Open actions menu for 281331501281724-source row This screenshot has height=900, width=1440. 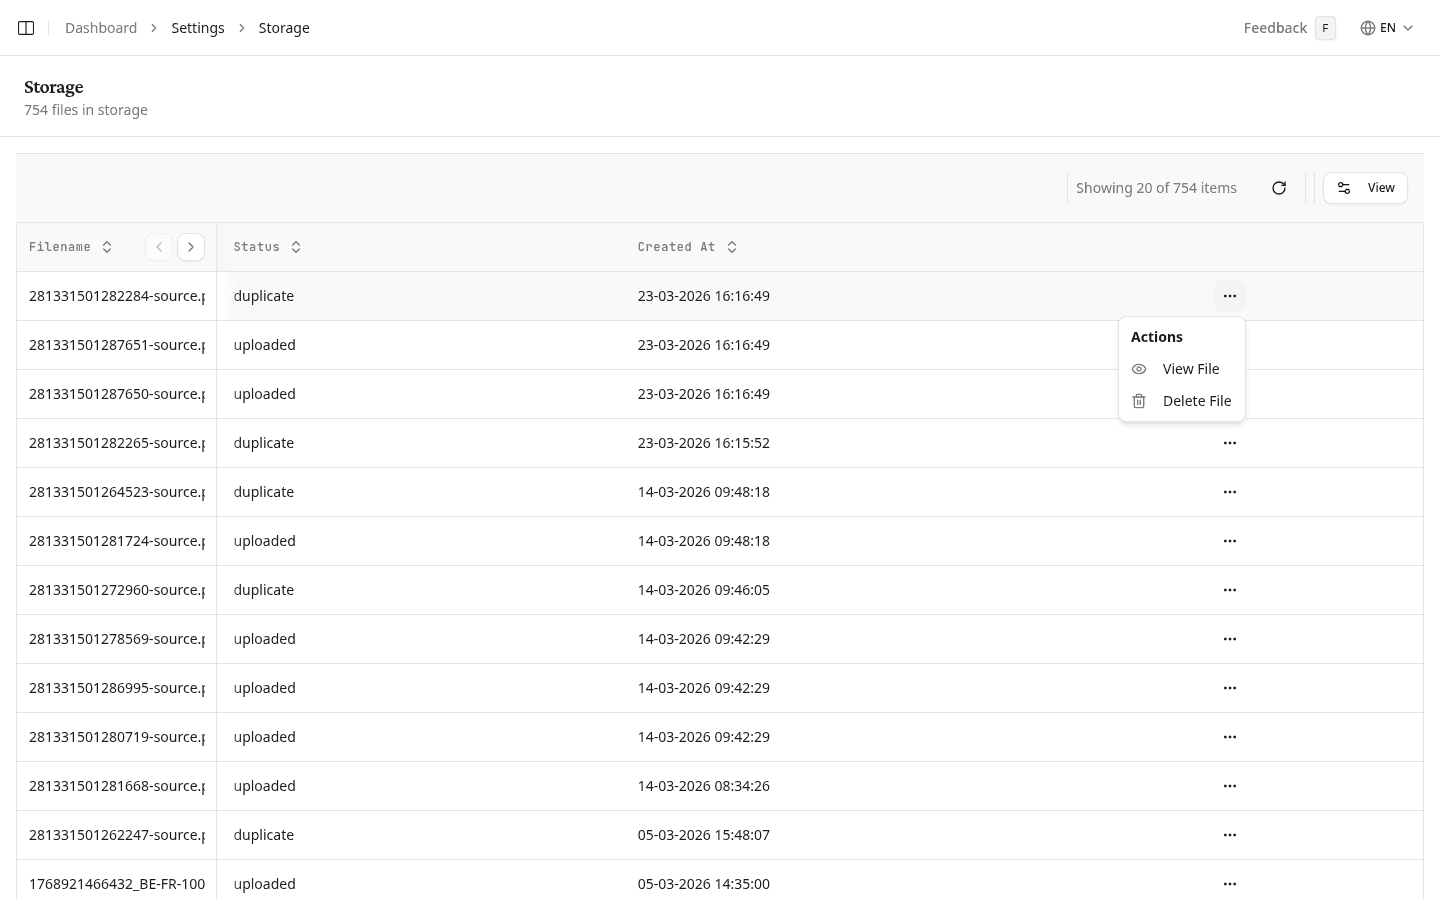click(x=1230, y=541)
